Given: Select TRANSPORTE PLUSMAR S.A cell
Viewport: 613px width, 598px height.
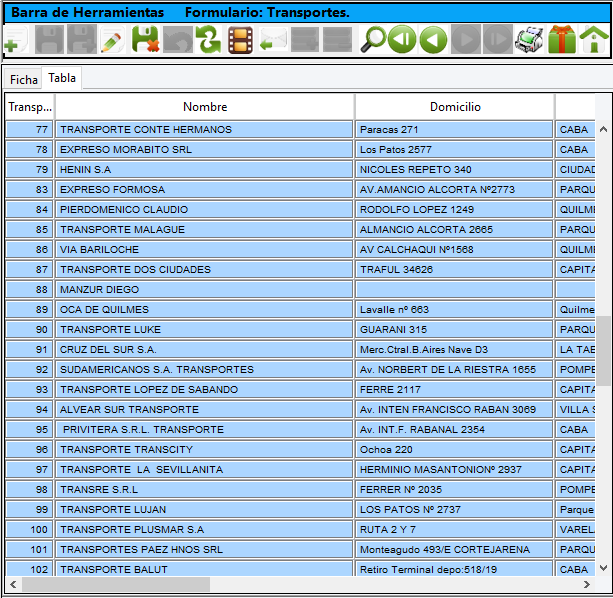Looking at the screenshot, I should point(204,529).
